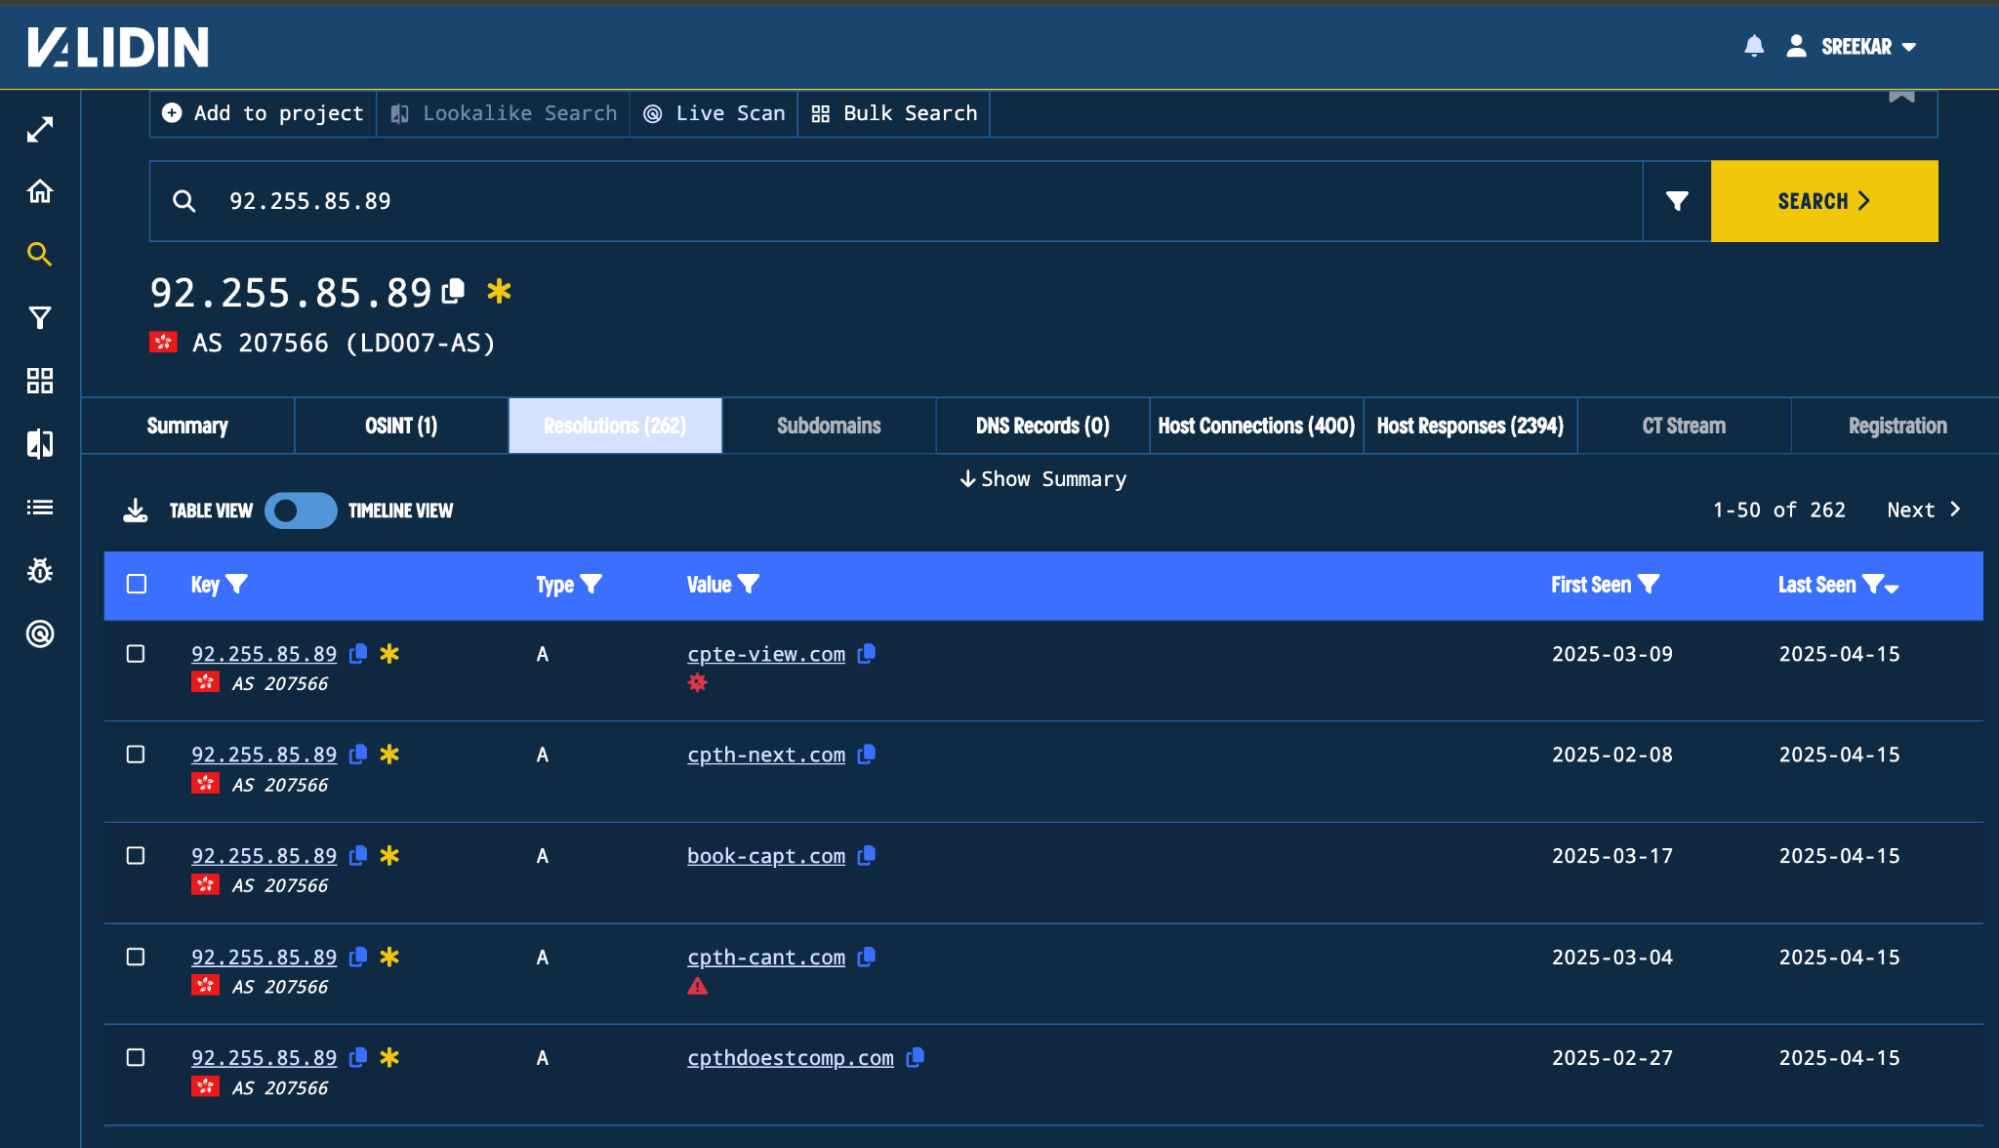Click the yellow SEARCH button
This screenshot has height=1148, width=1999.
(x=1824, y=200)
